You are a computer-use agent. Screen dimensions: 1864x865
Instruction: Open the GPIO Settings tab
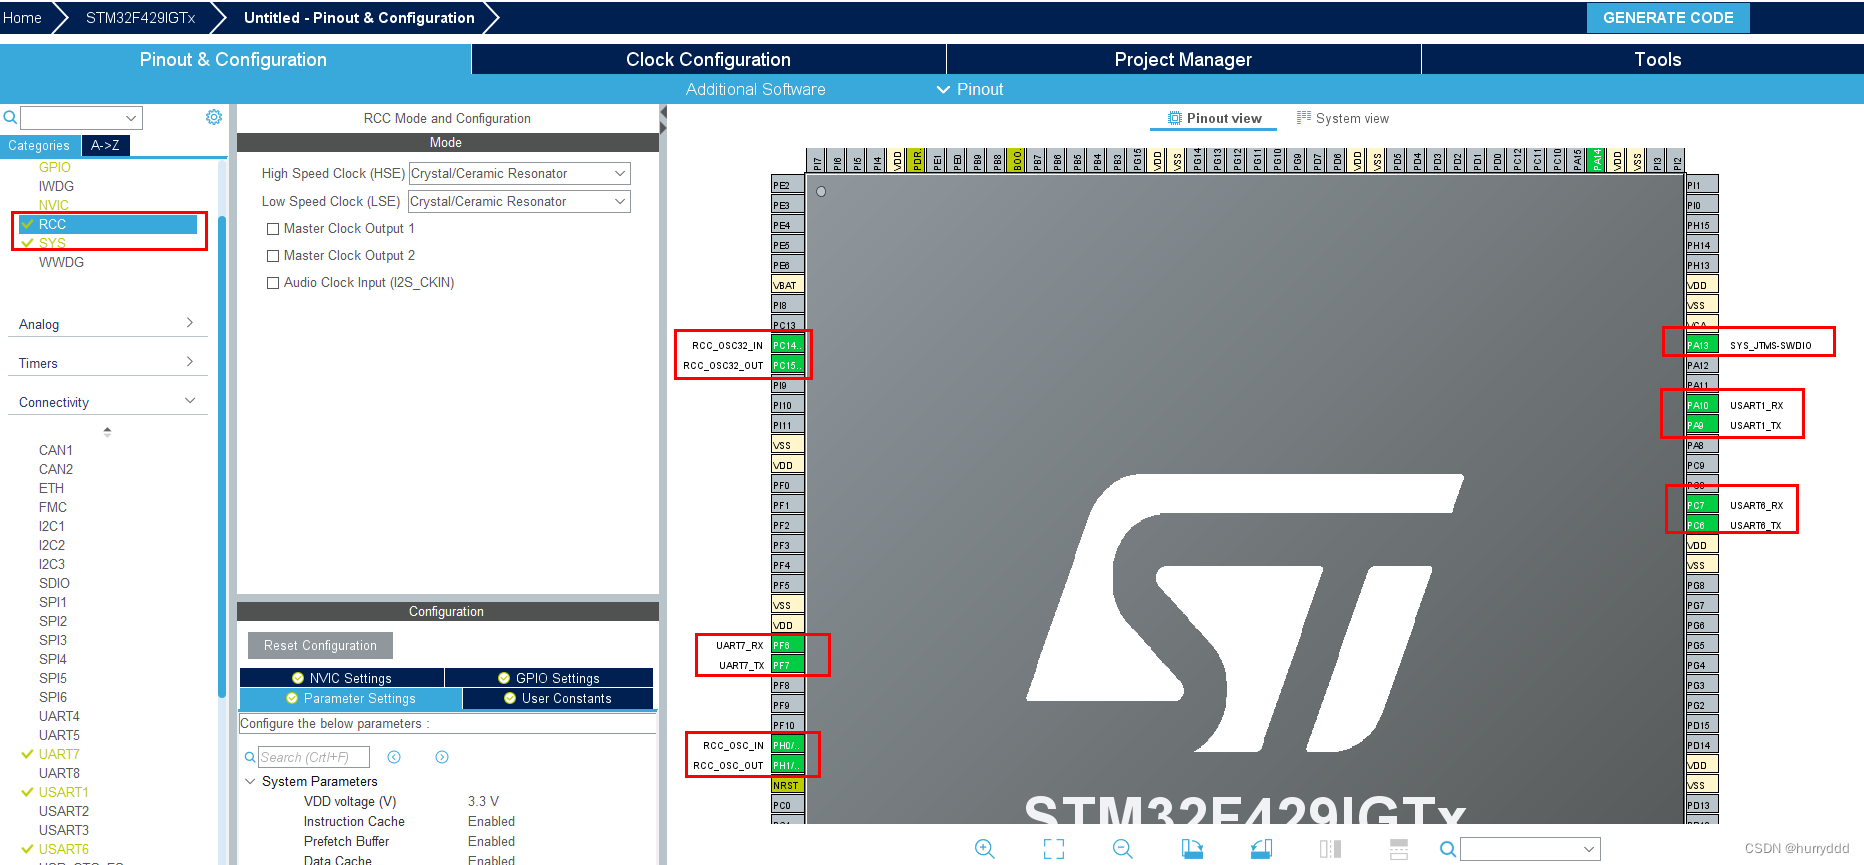[x=549, y=678]
